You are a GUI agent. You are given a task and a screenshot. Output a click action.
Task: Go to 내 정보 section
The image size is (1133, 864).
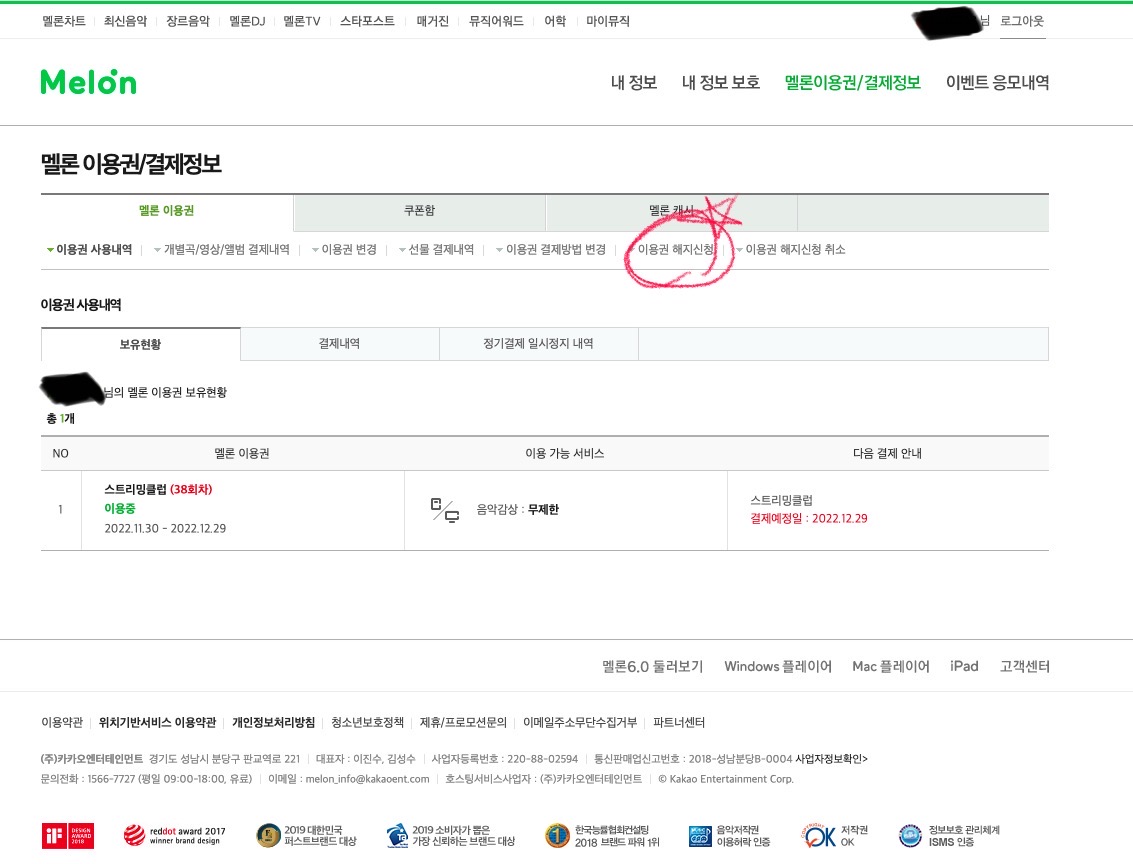pyautogui.click(x=634, y=82)
